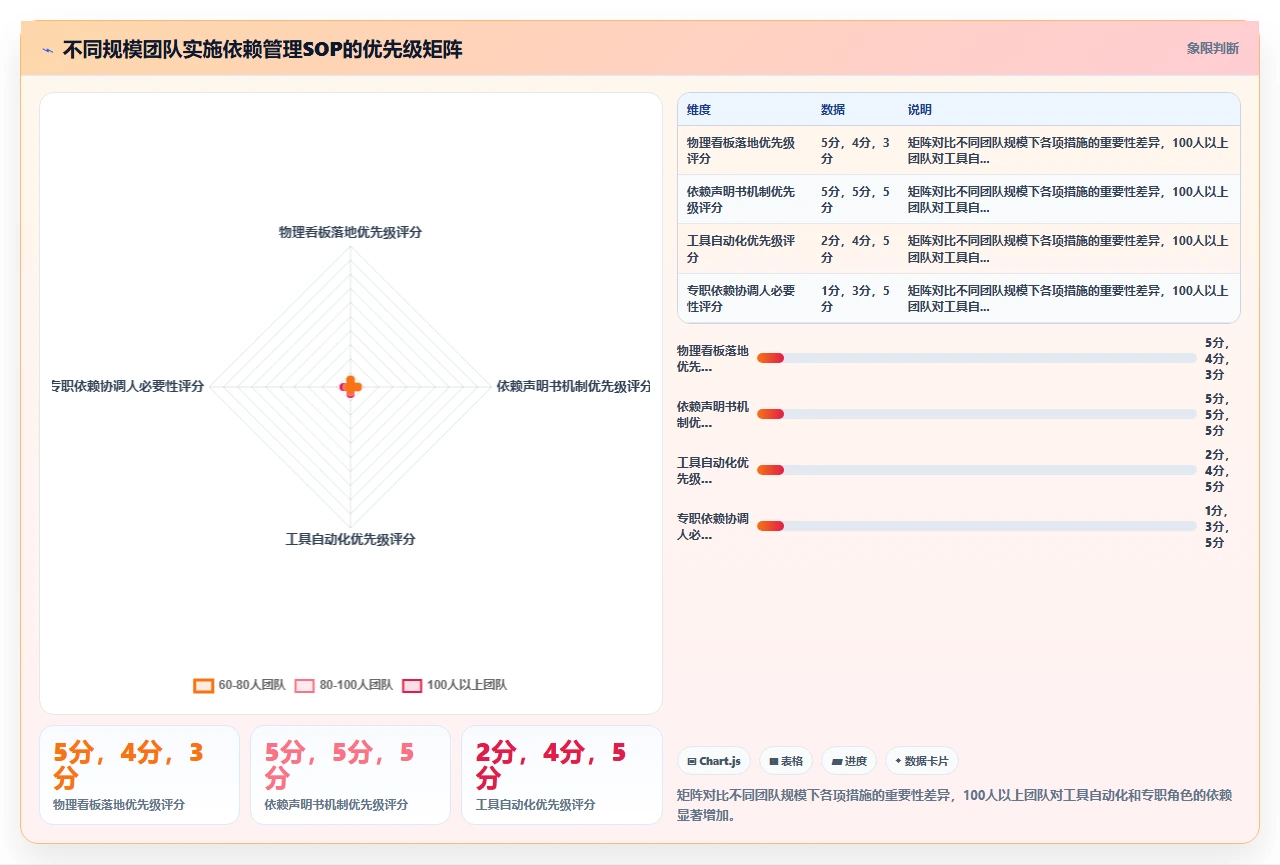Click the 5分，4分，3分 table data cell
This screenshot has height=865, width=1280.
click(856, 150)
